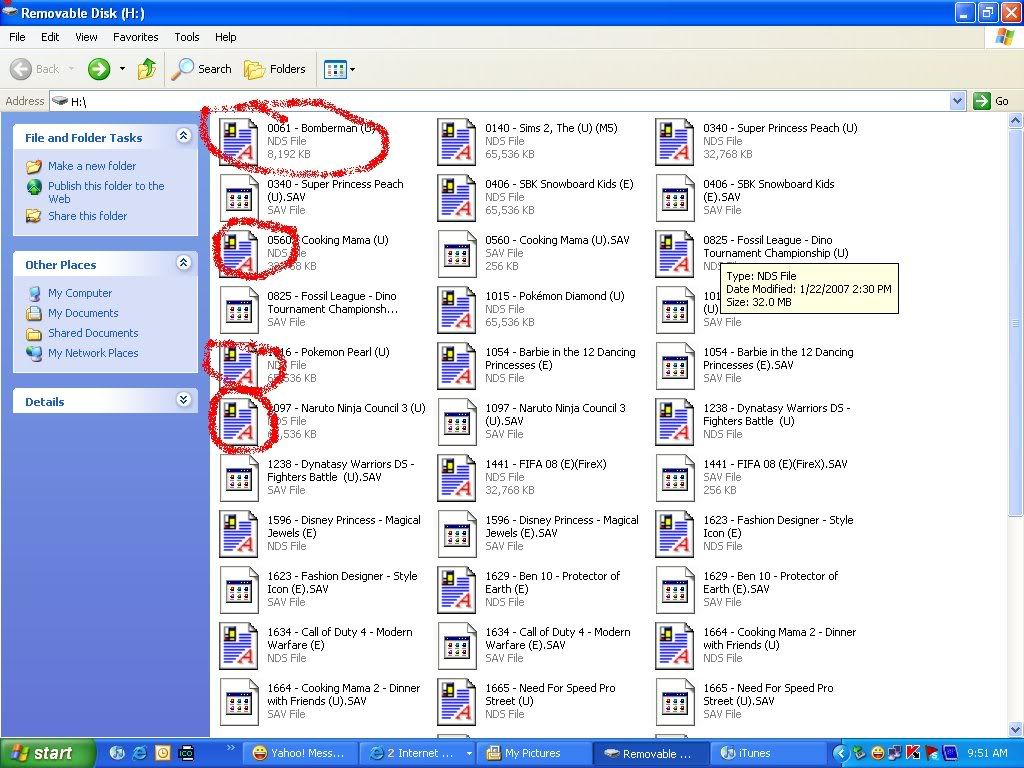Open the address bar dropdown arrow

coord(957,101)
